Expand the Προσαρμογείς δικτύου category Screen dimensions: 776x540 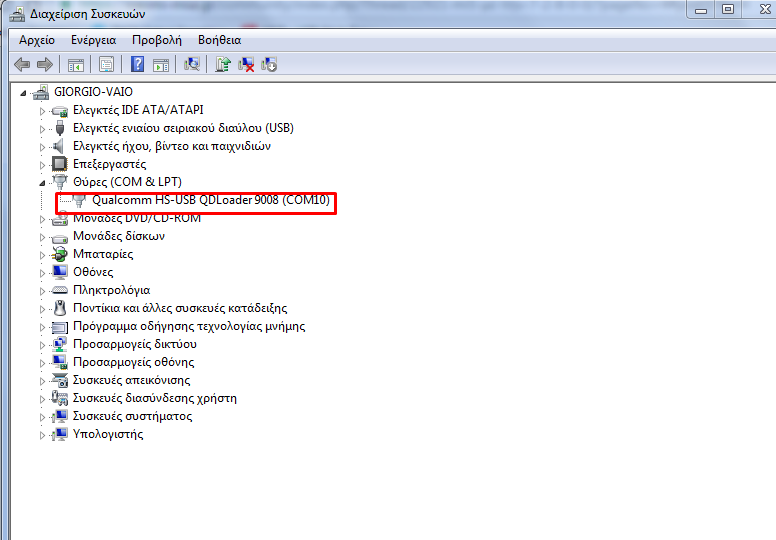[x=43, y=344]
